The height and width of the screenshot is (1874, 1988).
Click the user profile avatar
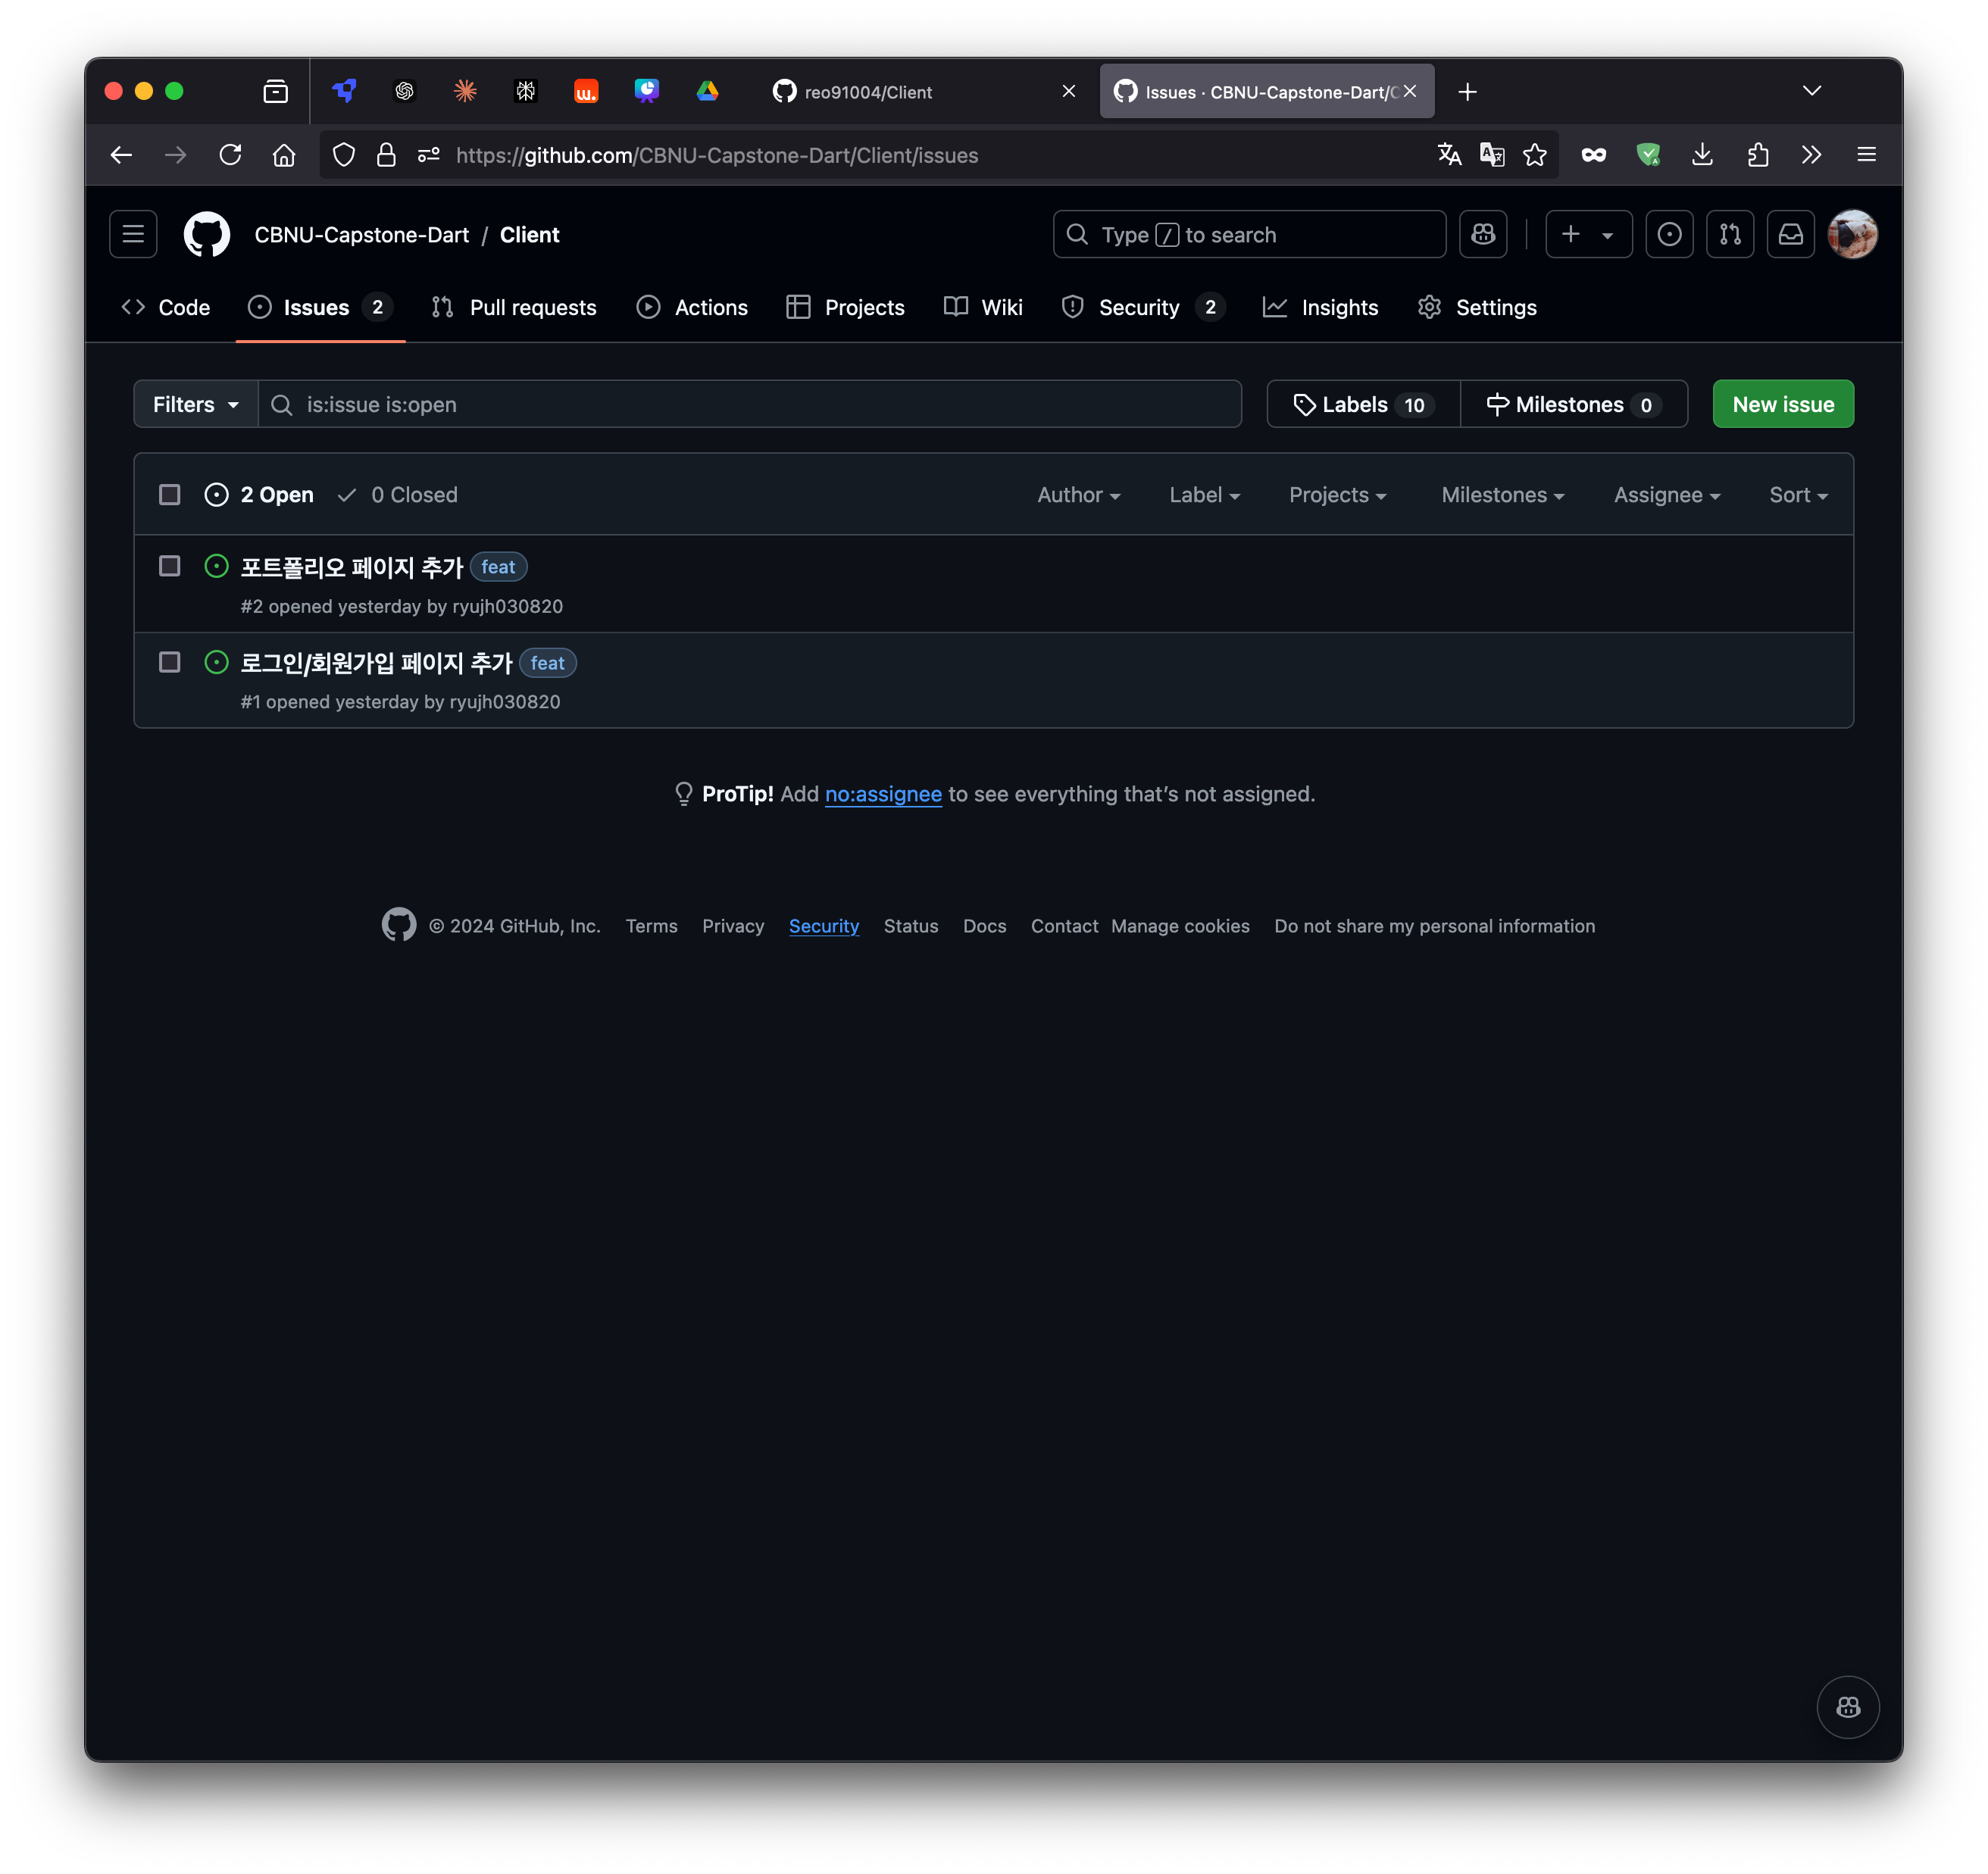pyautogui.click(x=1852, y=234)
